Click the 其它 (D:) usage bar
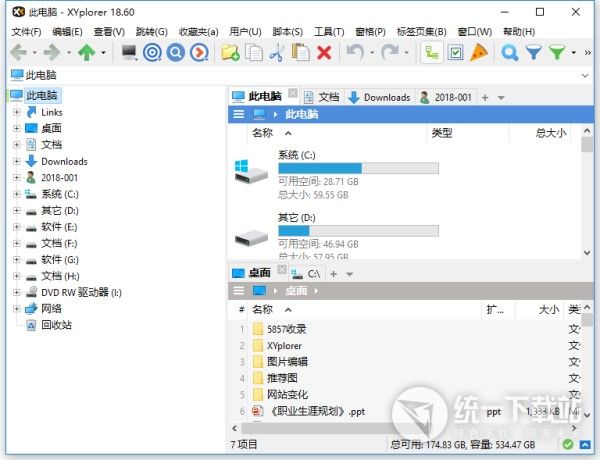 click(358, 231)
